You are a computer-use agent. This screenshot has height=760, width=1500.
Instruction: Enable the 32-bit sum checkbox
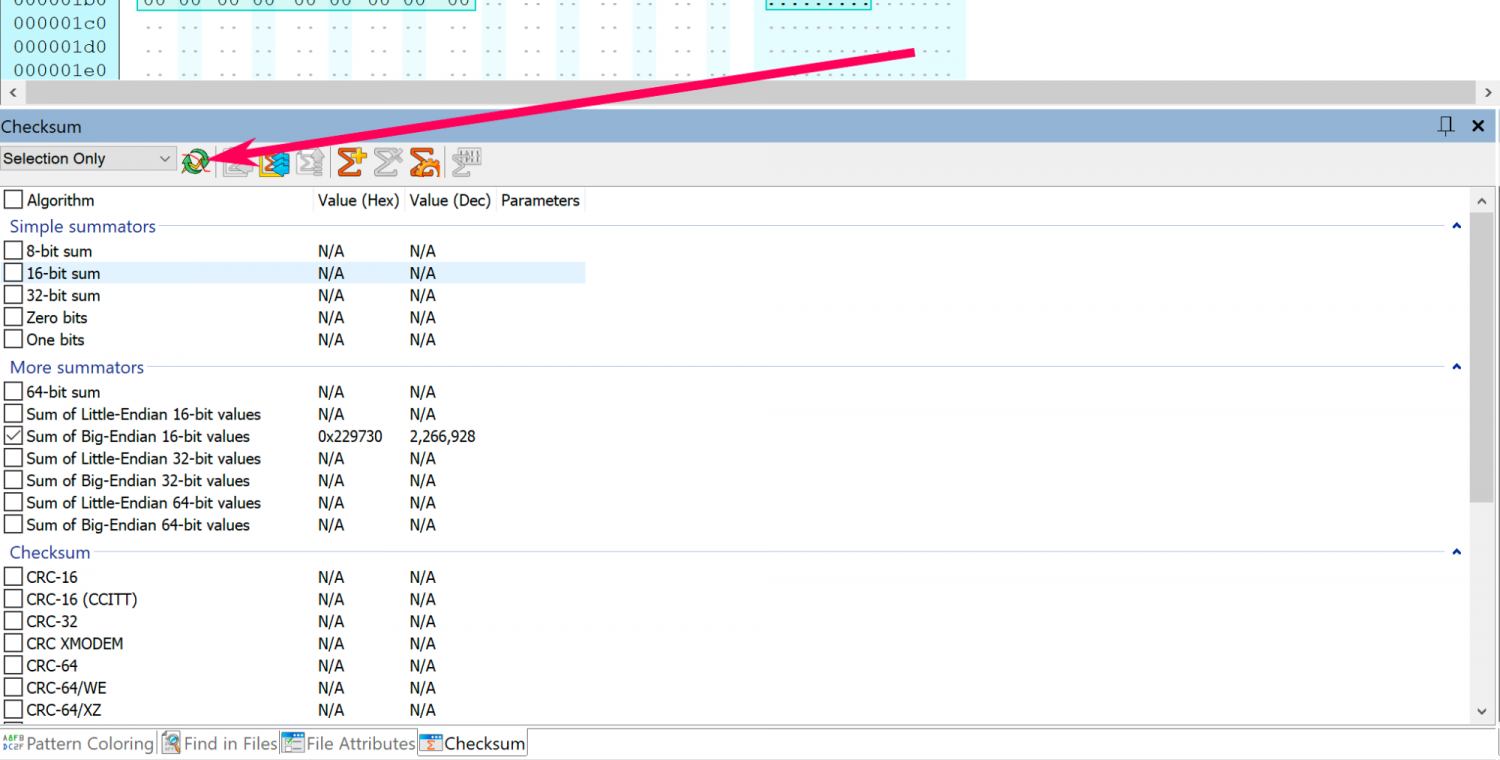click(13, 295)
